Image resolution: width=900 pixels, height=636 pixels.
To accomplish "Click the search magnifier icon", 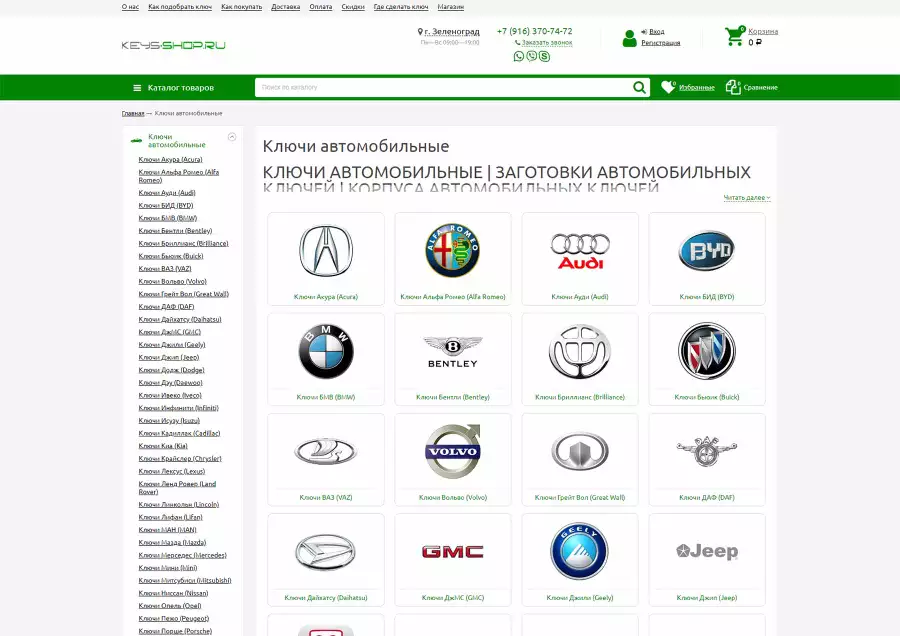I will [x=639, y=87].
